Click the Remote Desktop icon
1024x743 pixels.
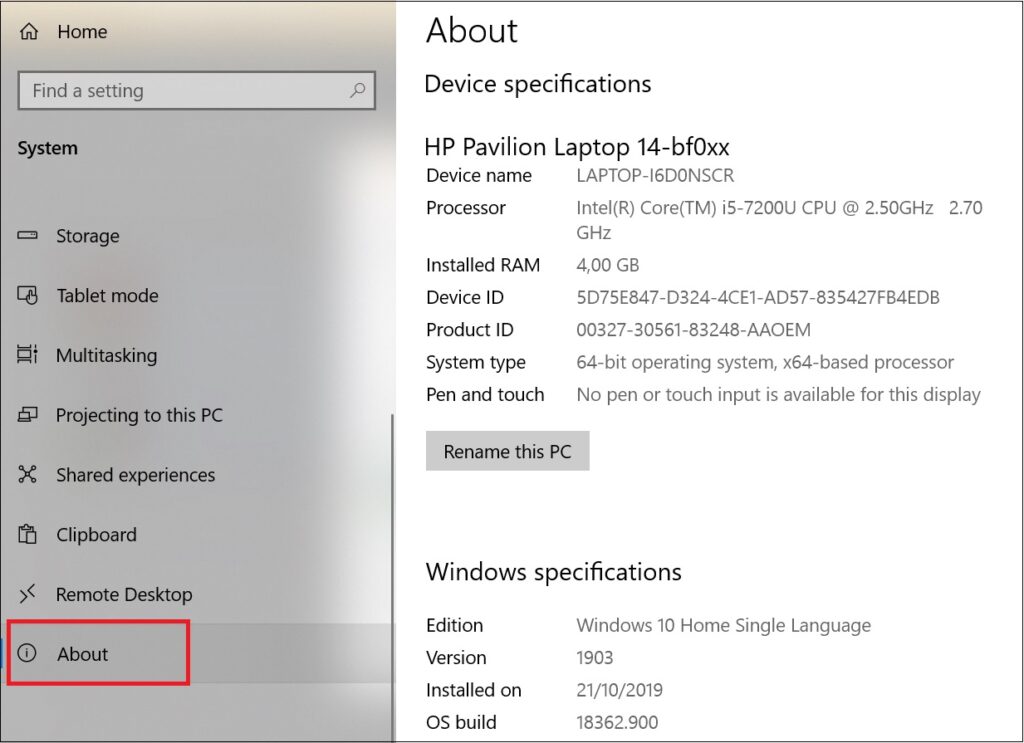(x=29, y=595)
